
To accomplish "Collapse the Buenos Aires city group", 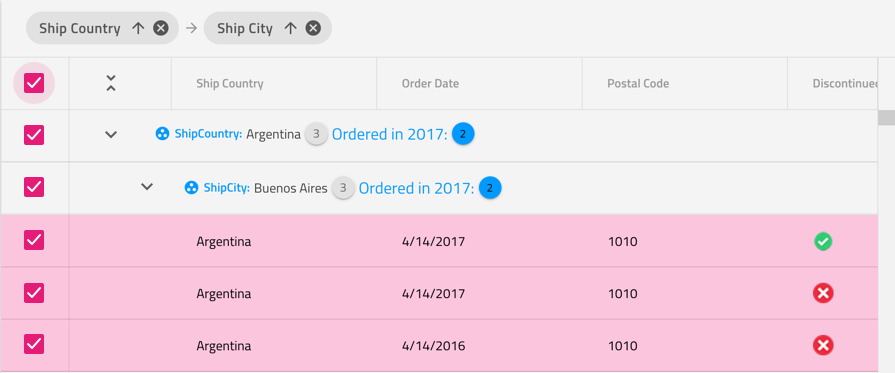I will tap(147, 186).
